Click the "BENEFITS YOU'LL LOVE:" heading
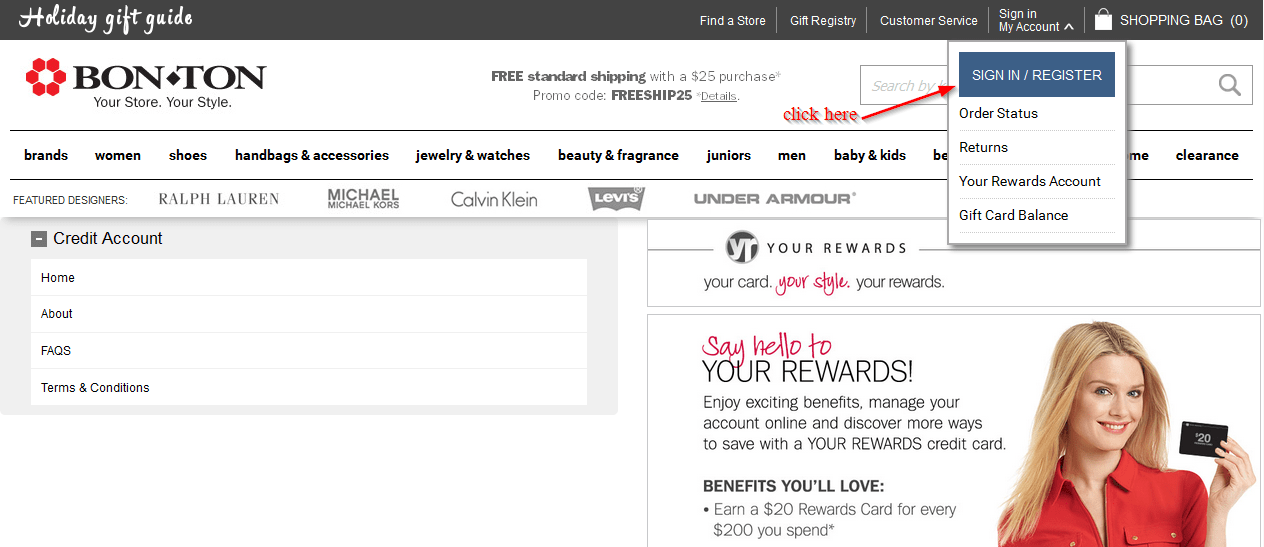 793,486
